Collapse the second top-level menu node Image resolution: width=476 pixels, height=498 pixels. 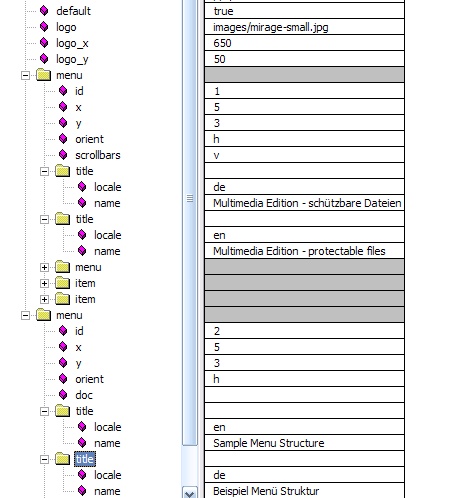[25, 315]
